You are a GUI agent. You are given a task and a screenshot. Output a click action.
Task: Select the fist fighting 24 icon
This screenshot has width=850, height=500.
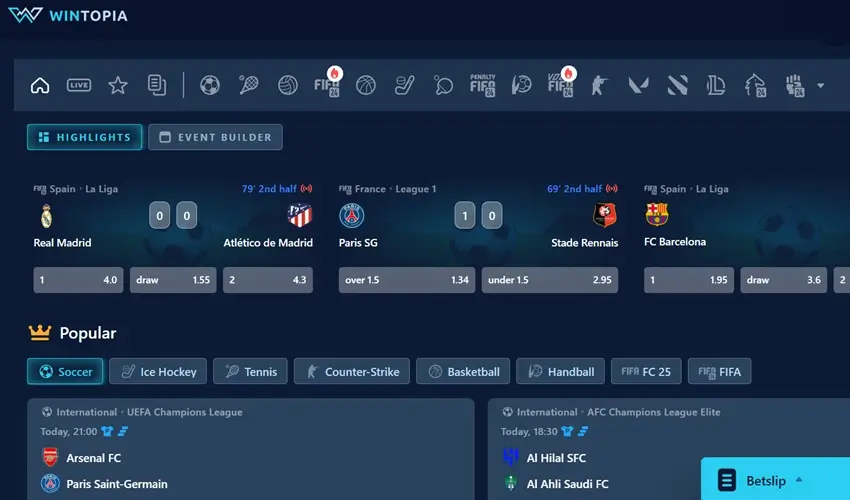(x=795, y=85)
